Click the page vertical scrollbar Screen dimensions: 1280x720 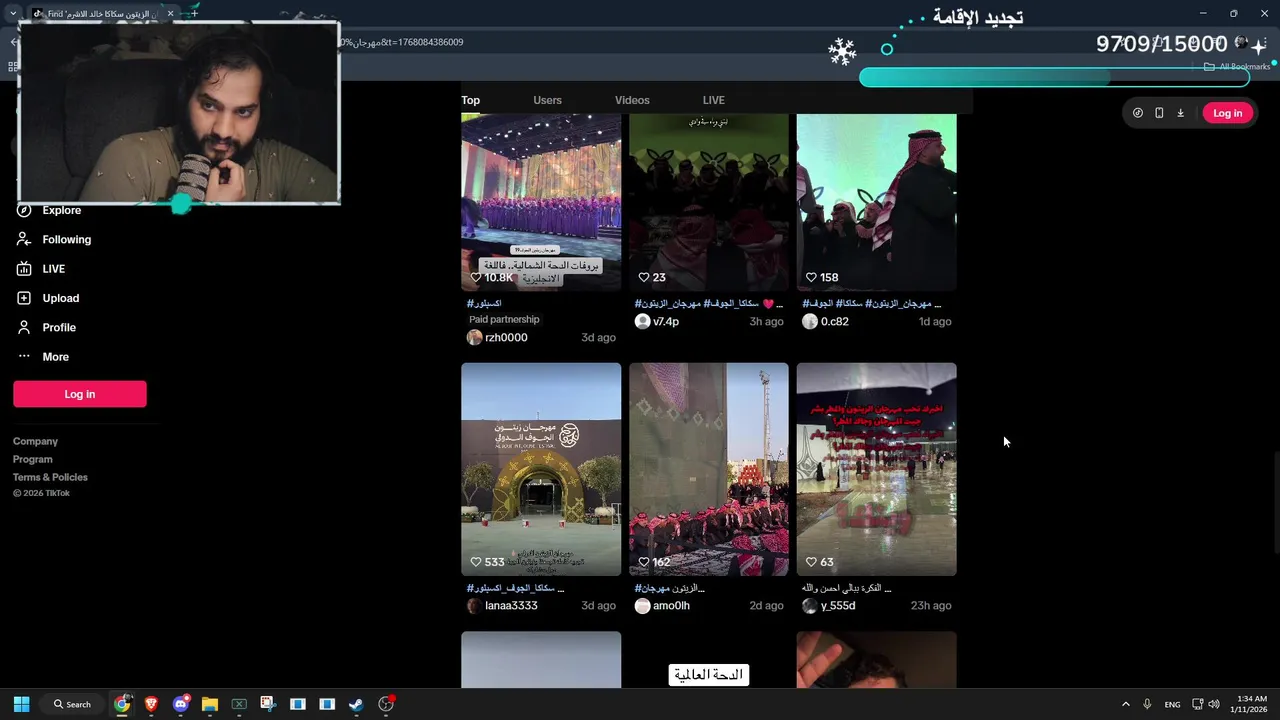click(x=1275, y=500)
